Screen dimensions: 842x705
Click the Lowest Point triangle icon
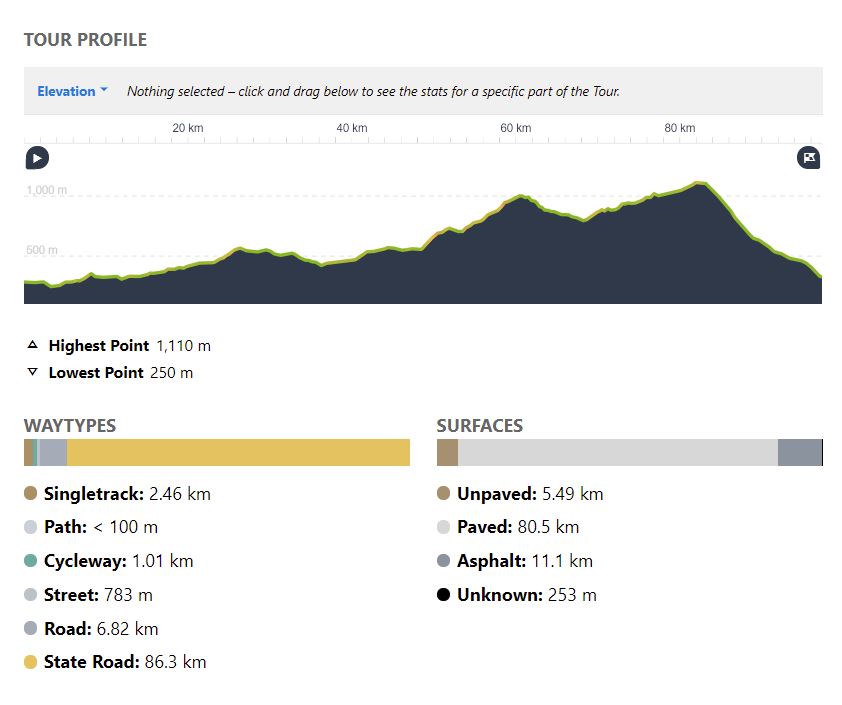click(x=32, y=372)
